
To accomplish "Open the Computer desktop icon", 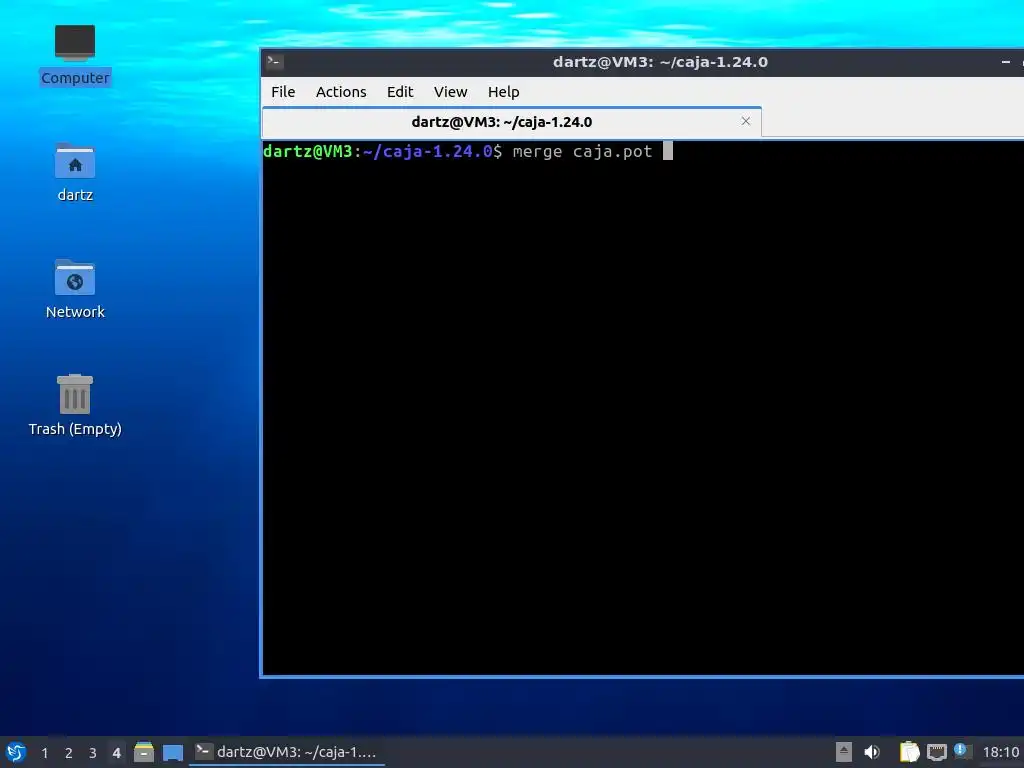I will [74, 56].
